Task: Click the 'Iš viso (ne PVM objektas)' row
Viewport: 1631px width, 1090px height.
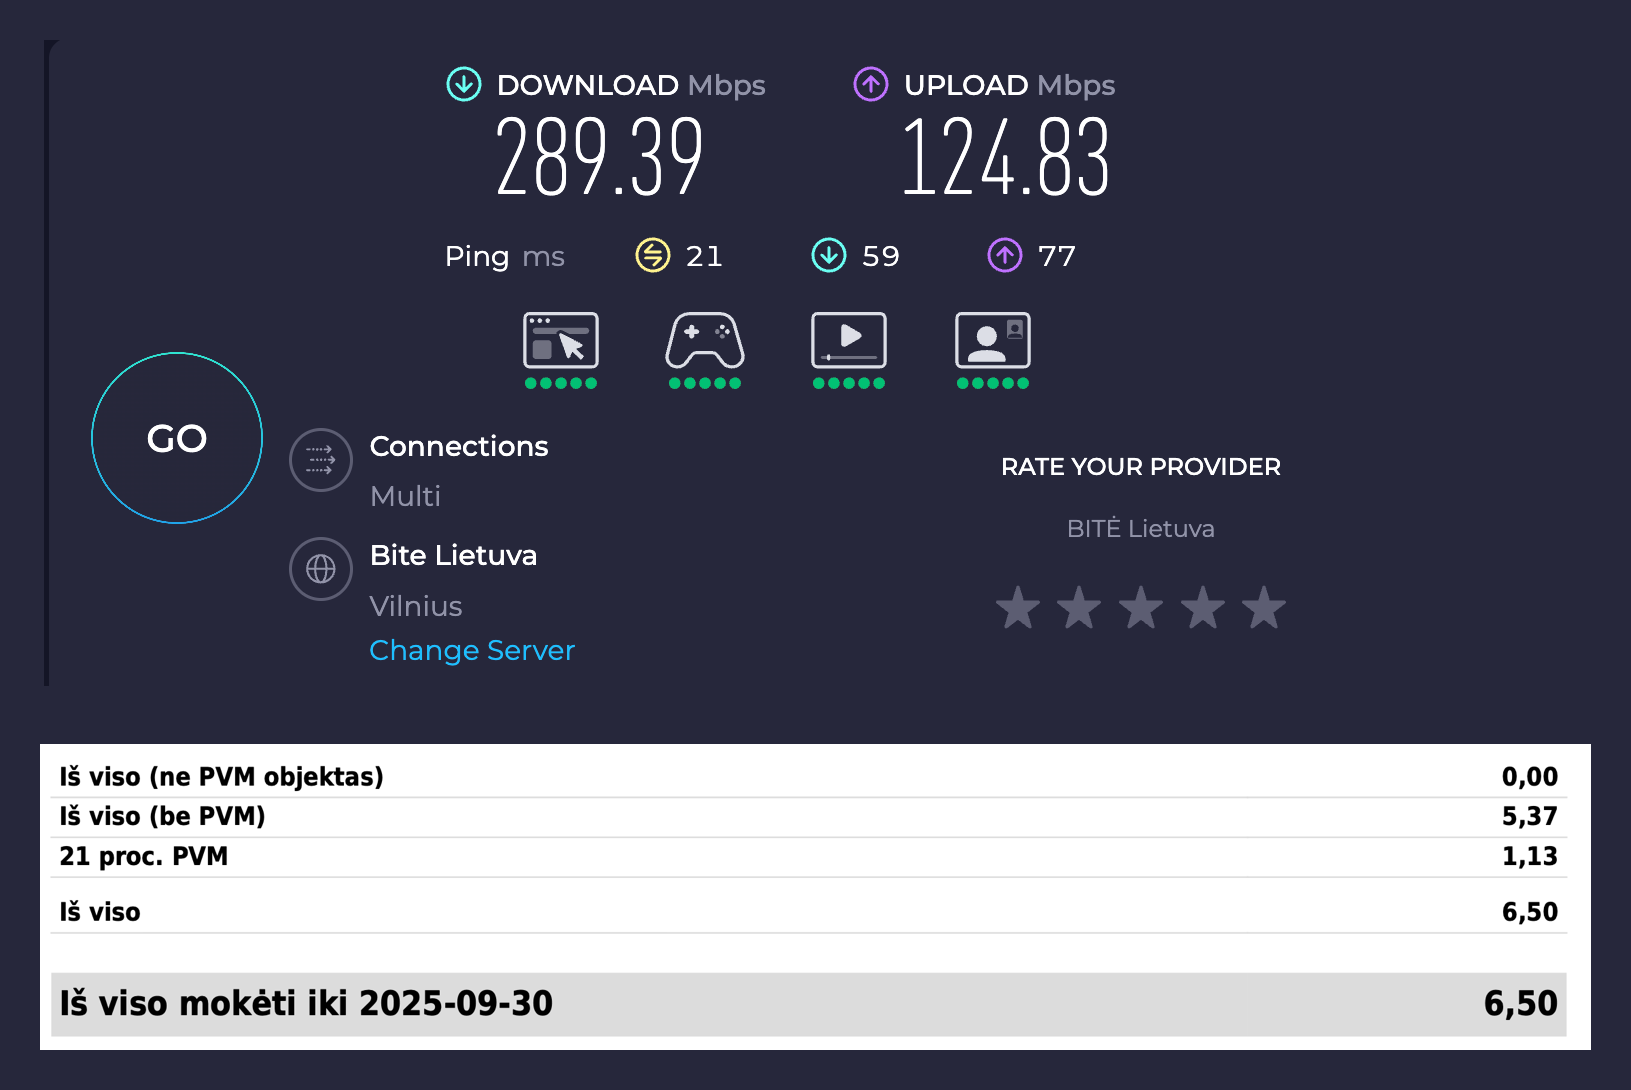Action: [x=809, y=777]
